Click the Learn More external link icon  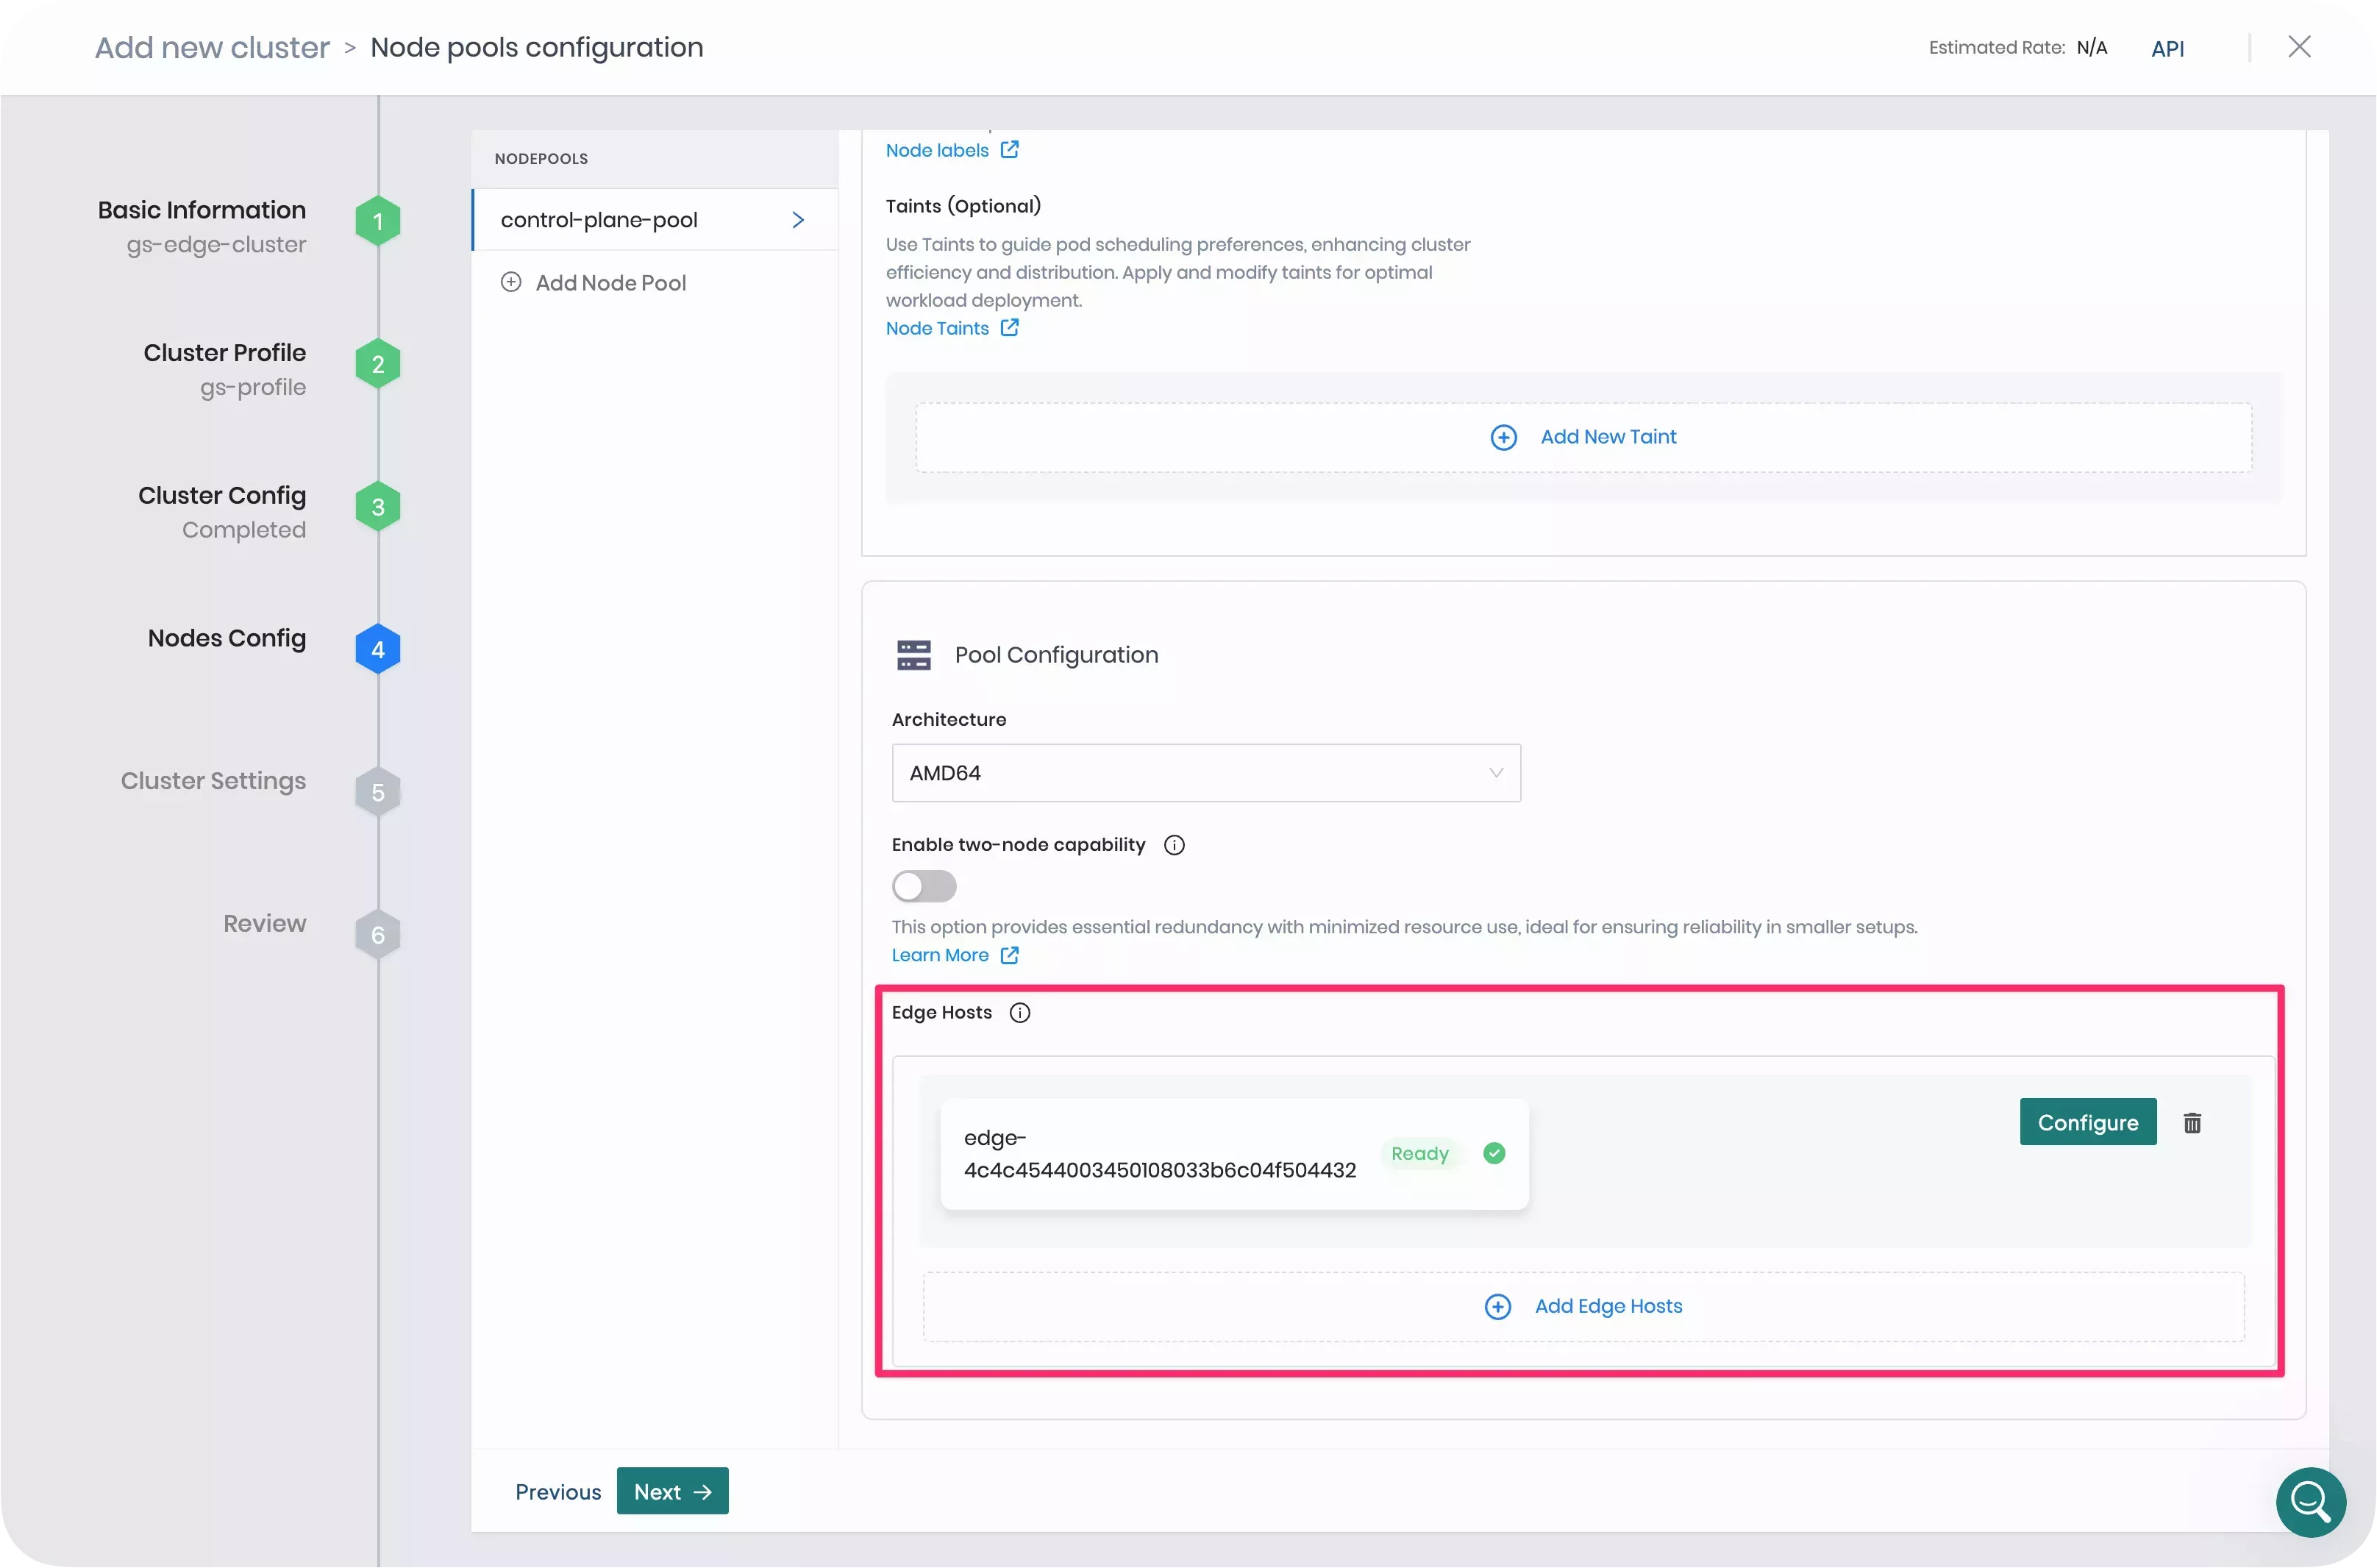[x=1008, y=955]
